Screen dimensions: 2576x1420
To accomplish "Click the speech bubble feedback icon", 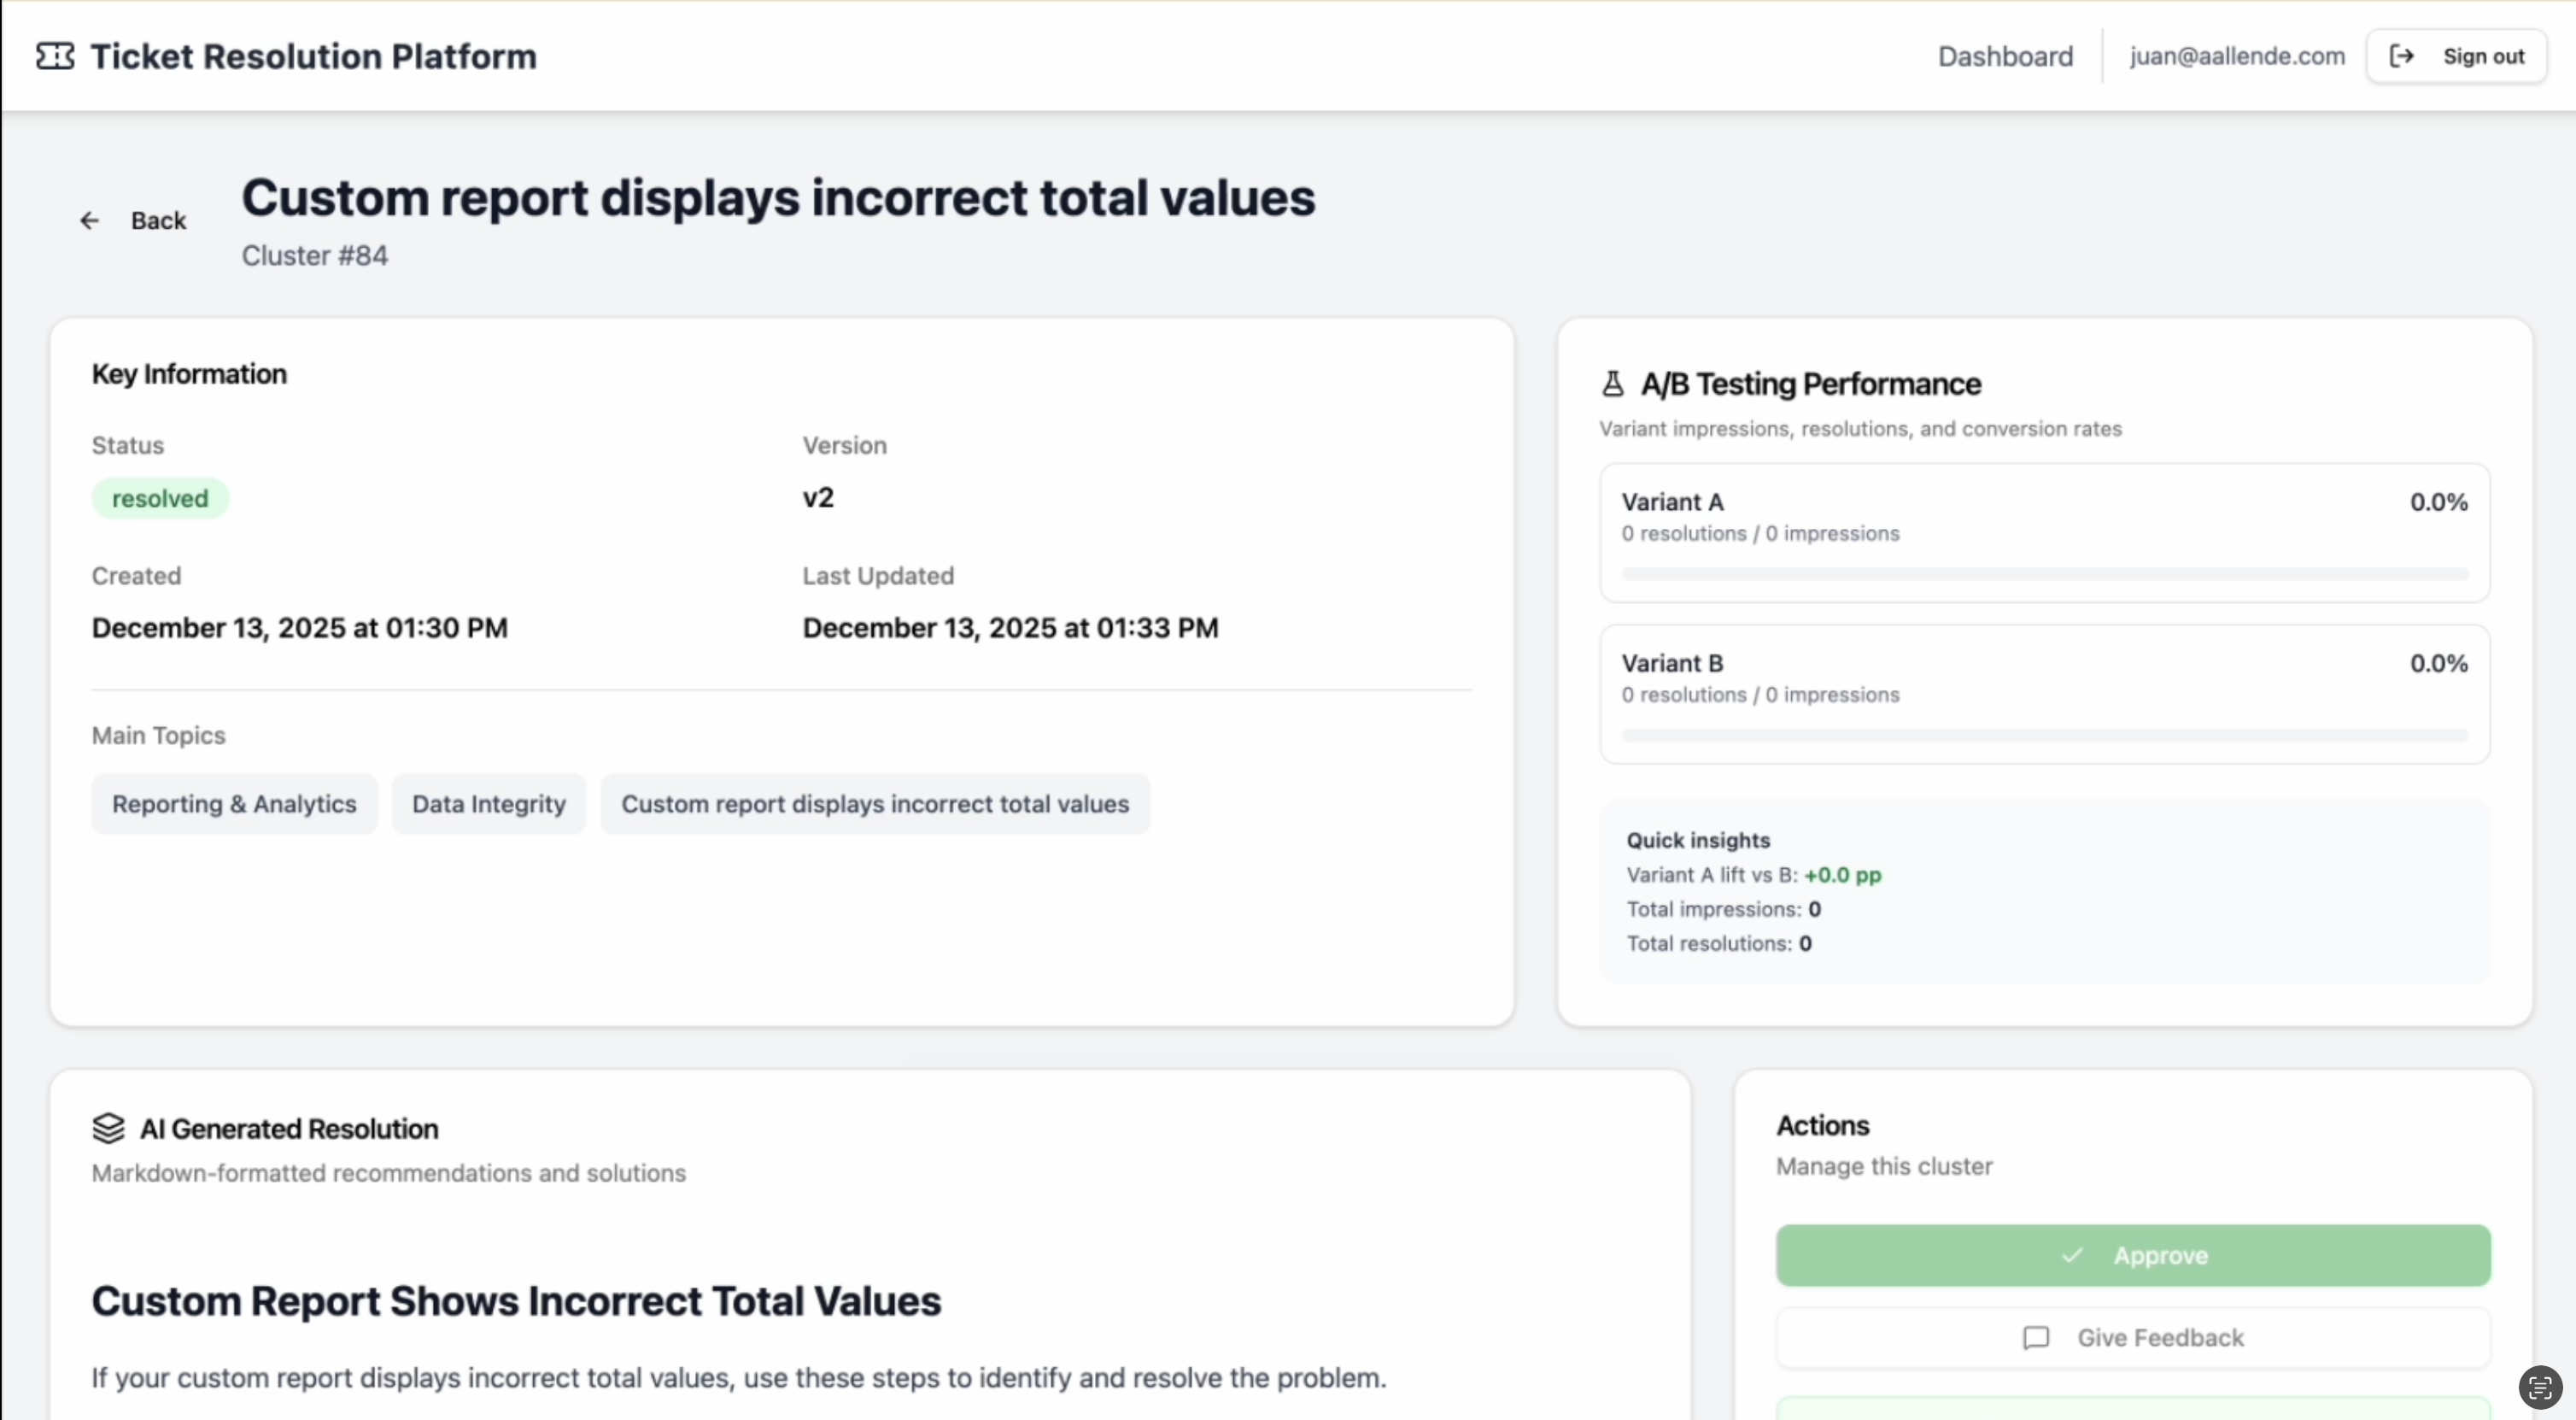I will pyautogui.click(x=2035, y=1338).
